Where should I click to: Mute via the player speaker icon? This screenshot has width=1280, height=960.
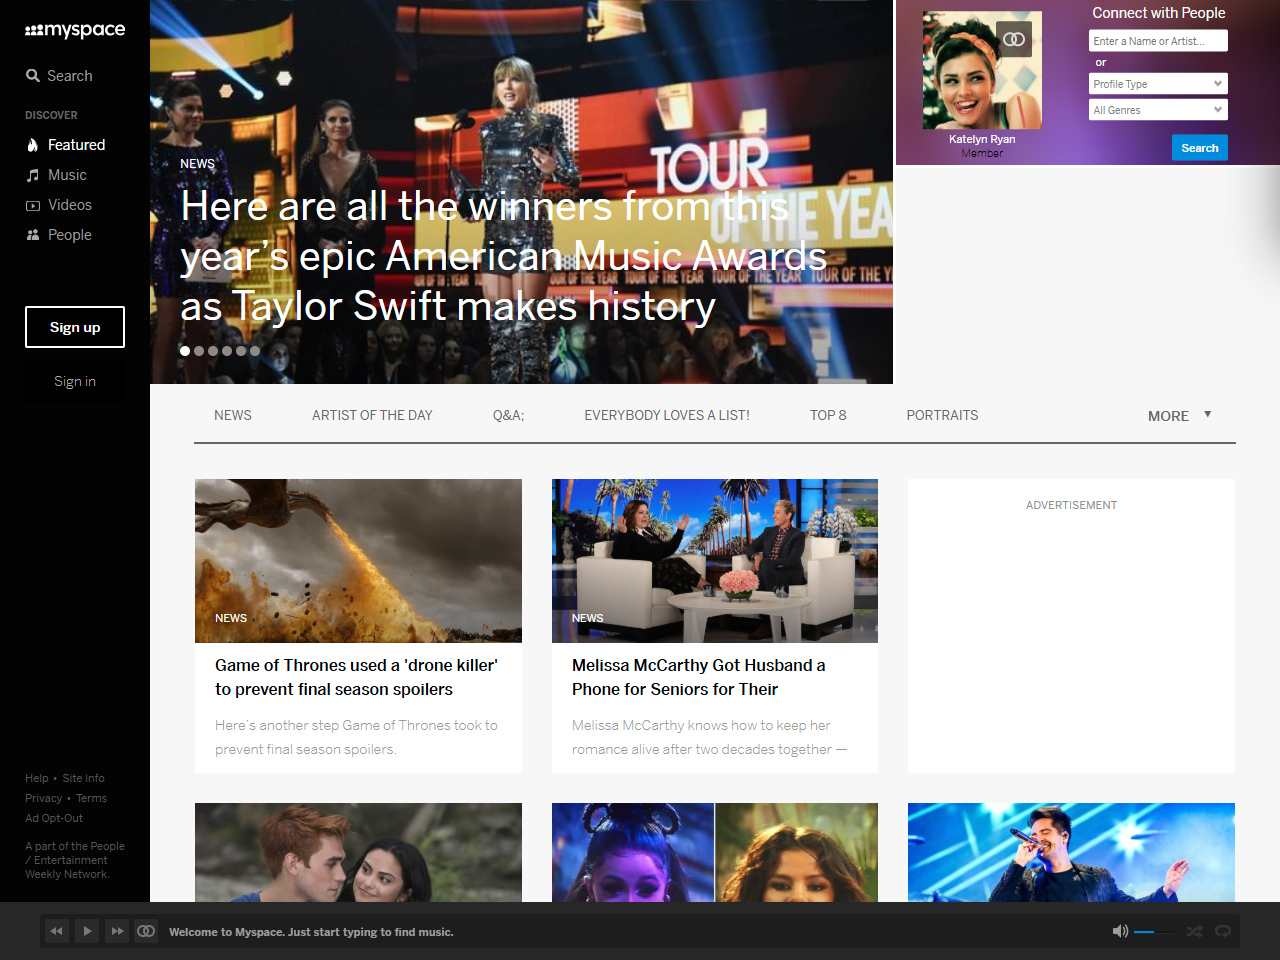(x=1120, y=931)
